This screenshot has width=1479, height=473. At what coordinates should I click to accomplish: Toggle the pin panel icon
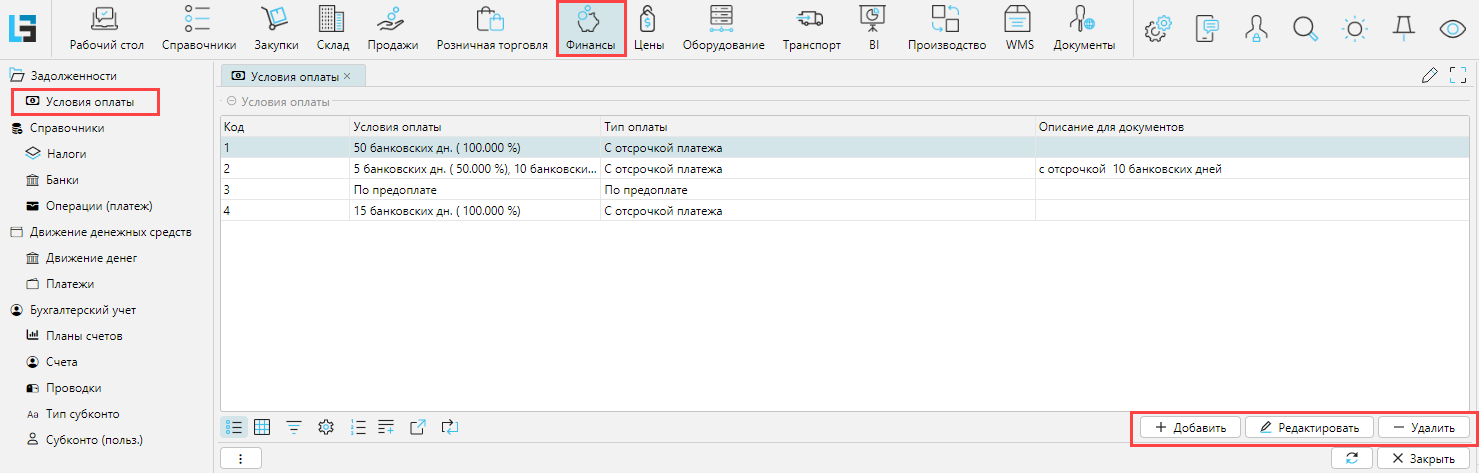coord(1403,28)
